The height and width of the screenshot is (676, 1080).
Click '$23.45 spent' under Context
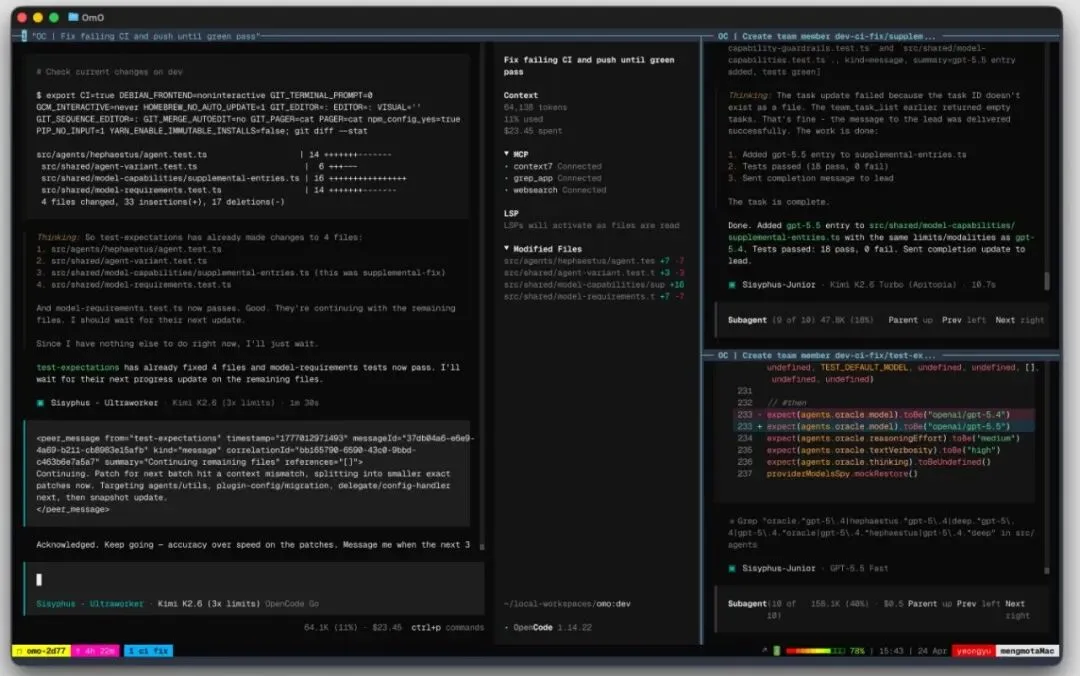(532, 130)
